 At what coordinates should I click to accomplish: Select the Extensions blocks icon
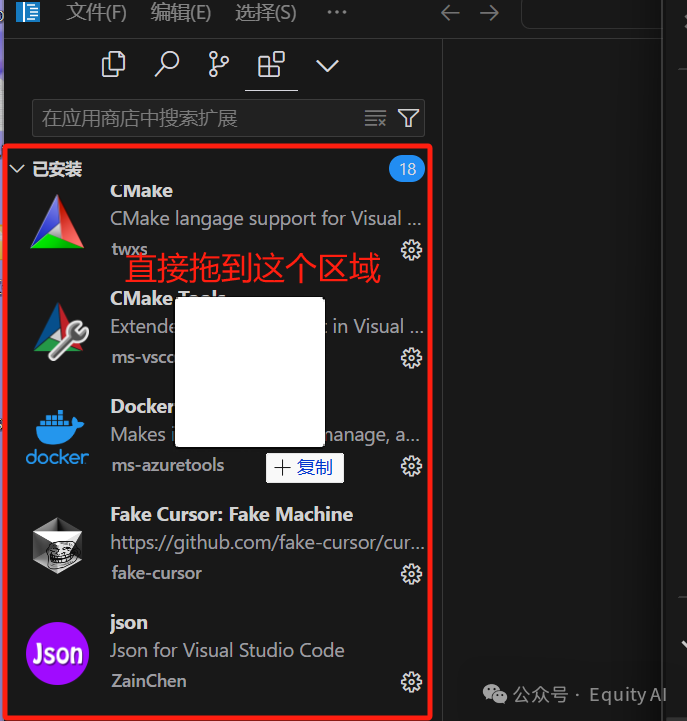(x=271, y=64)
